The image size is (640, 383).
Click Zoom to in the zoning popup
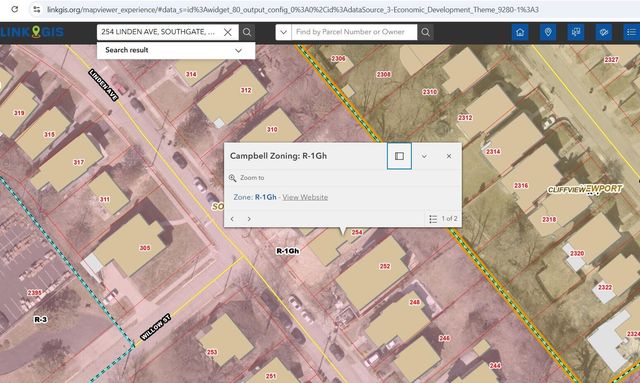[247, 178]
